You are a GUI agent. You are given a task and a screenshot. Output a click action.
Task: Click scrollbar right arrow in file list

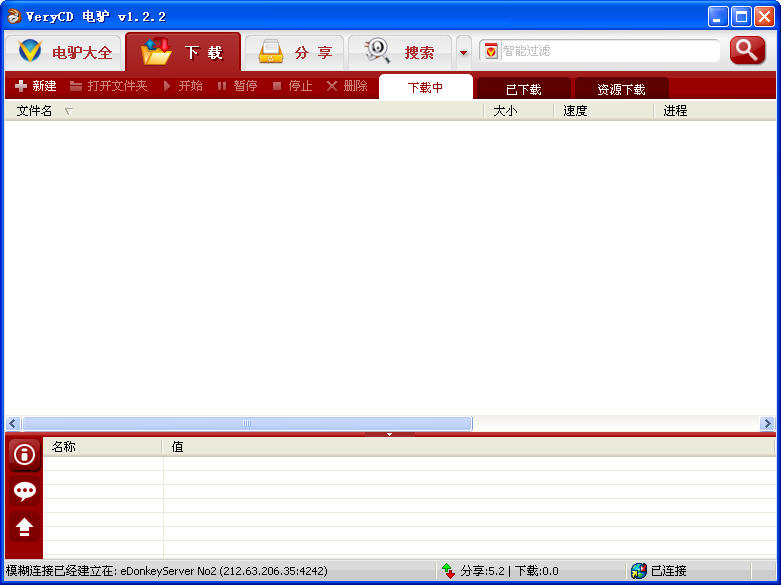click(767, 423)
